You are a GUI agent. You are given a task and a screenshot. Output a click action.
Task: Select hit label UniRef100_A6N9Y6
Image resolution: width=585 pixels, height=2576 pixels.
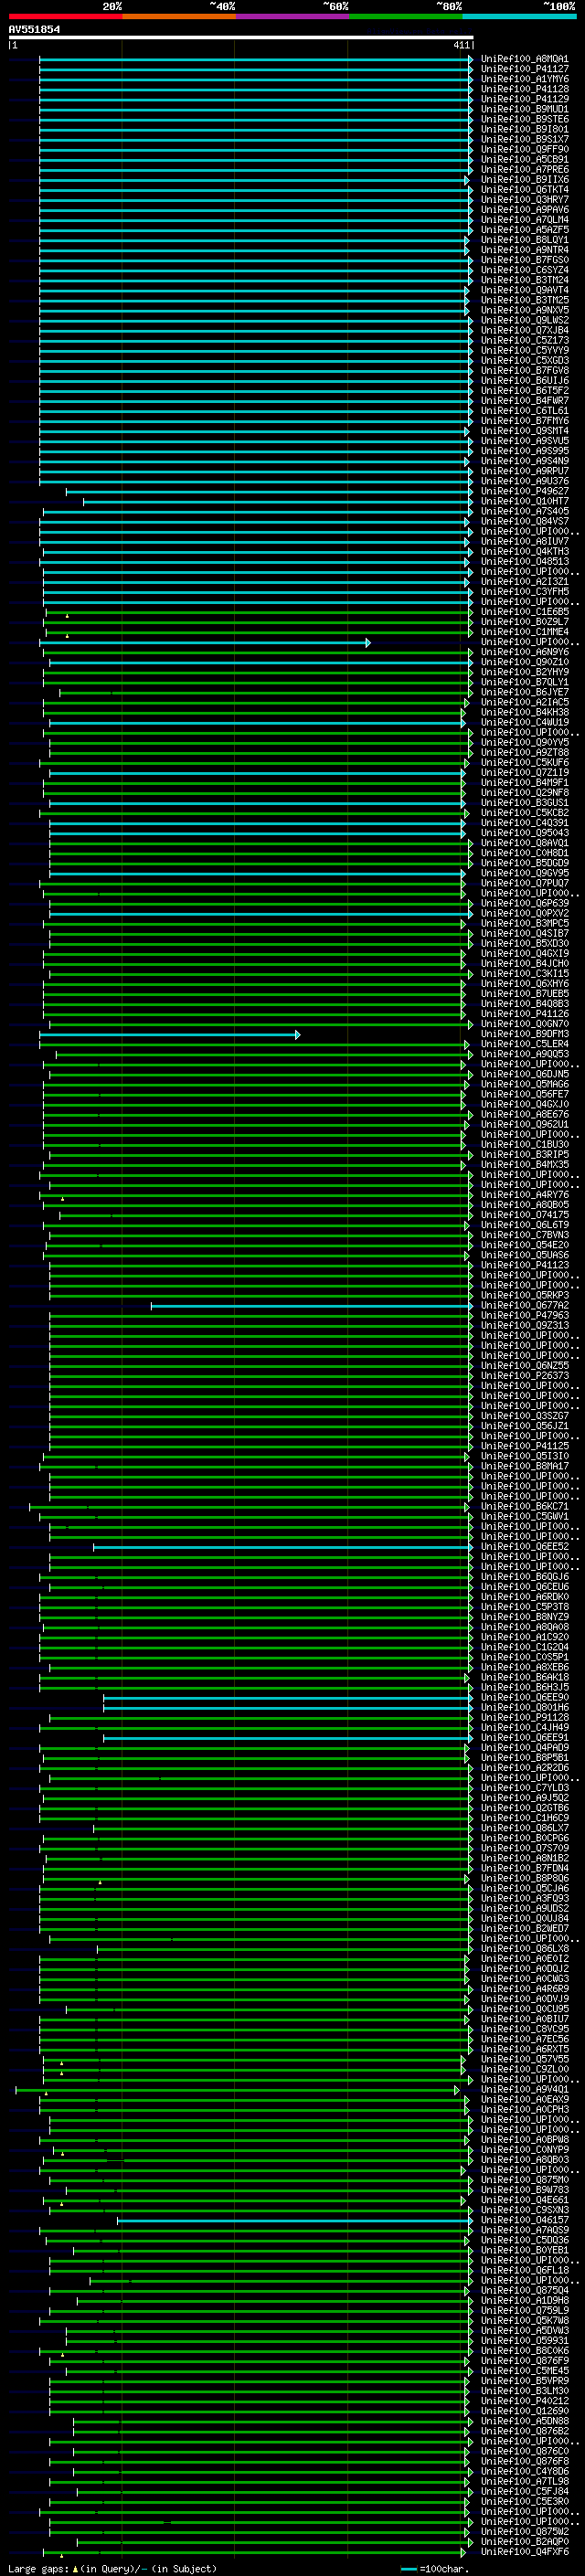tap(524, 652)
